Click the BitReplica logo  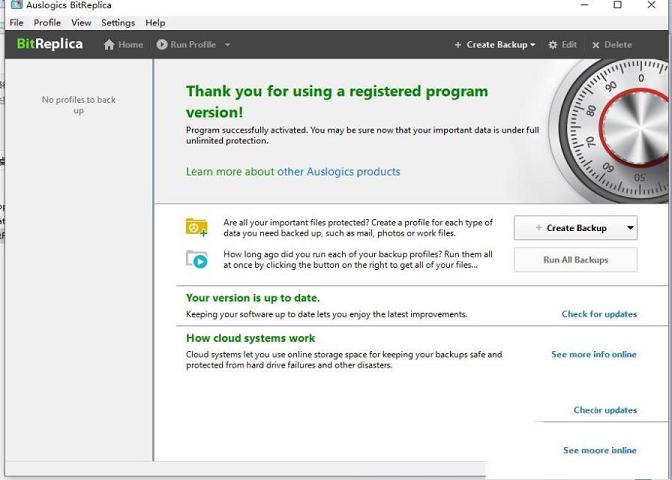pos(50,44)
